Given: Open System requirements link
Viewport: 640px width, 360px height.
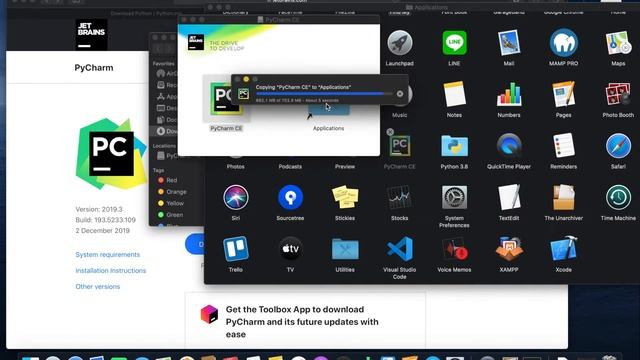Looking at the screenshot, I should (107, 255).
